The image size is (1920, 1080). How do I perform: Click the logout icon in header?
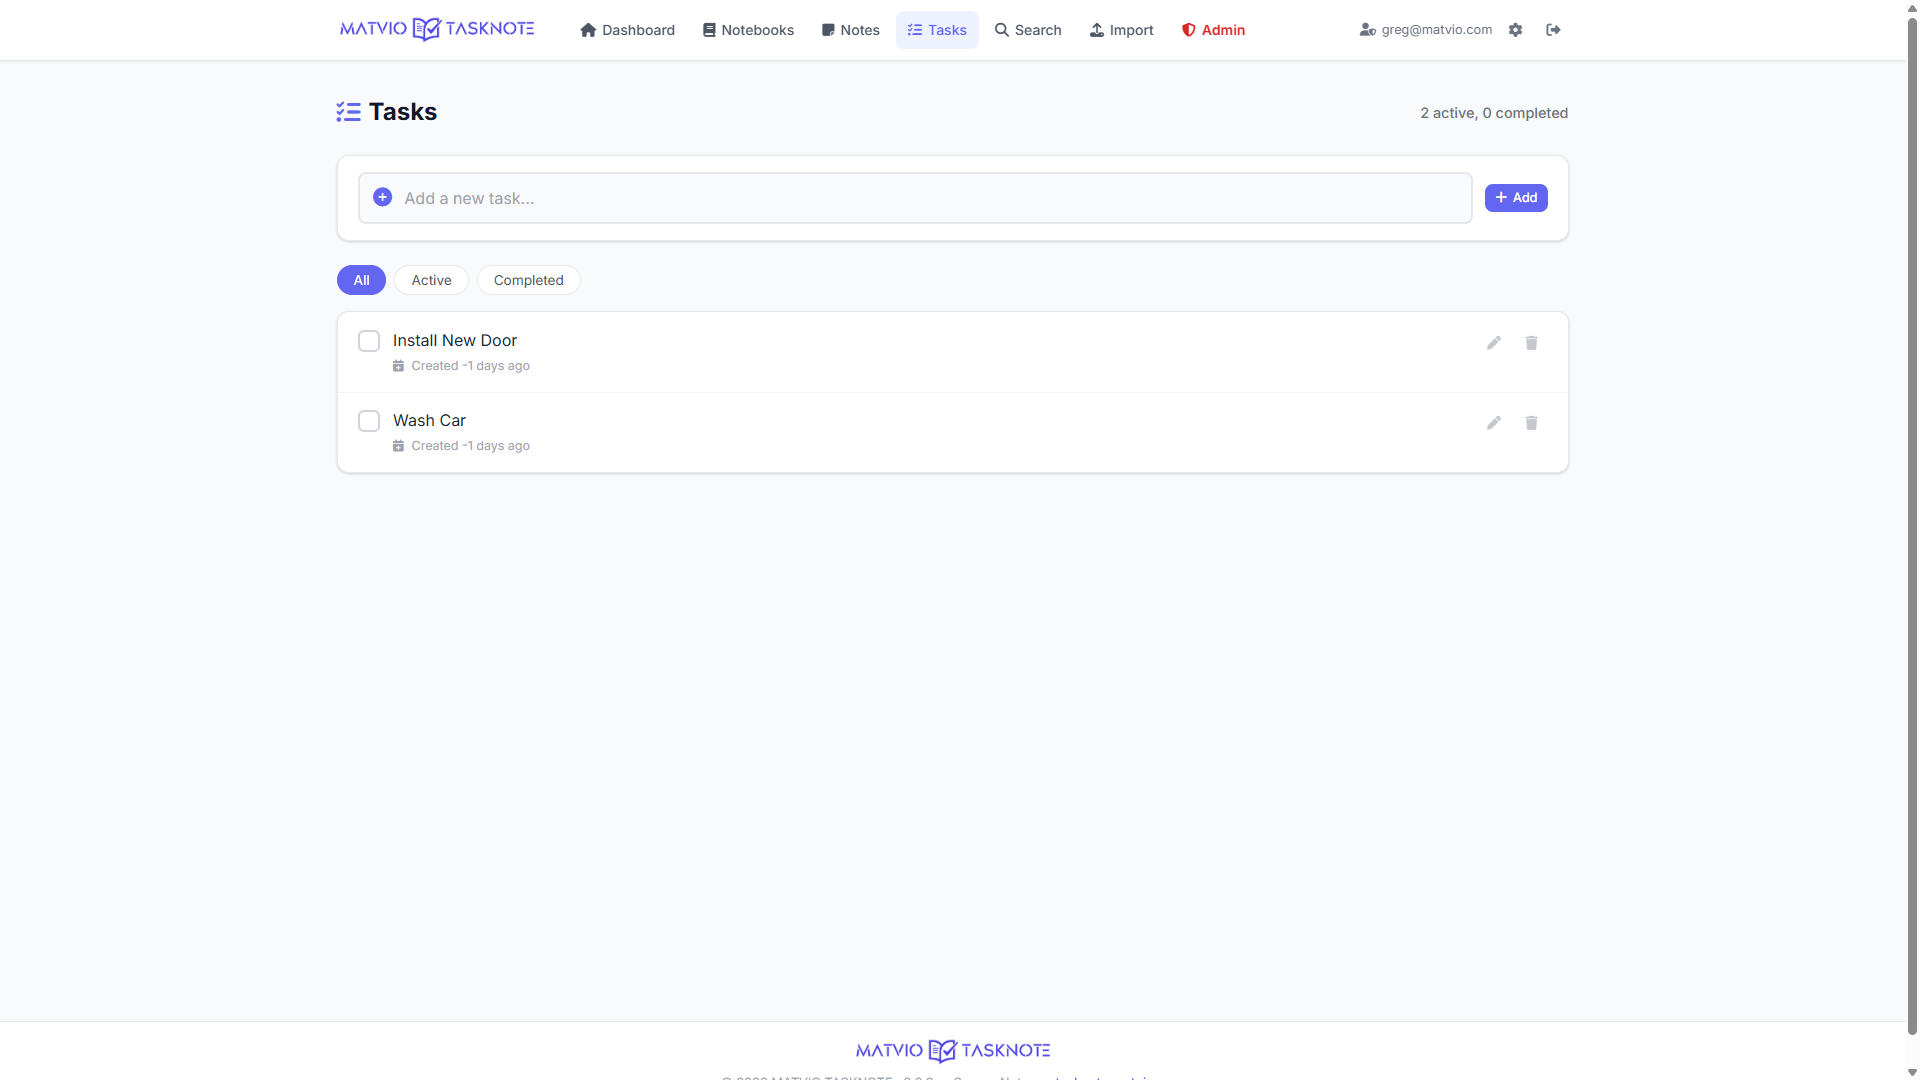[1553, 30]
